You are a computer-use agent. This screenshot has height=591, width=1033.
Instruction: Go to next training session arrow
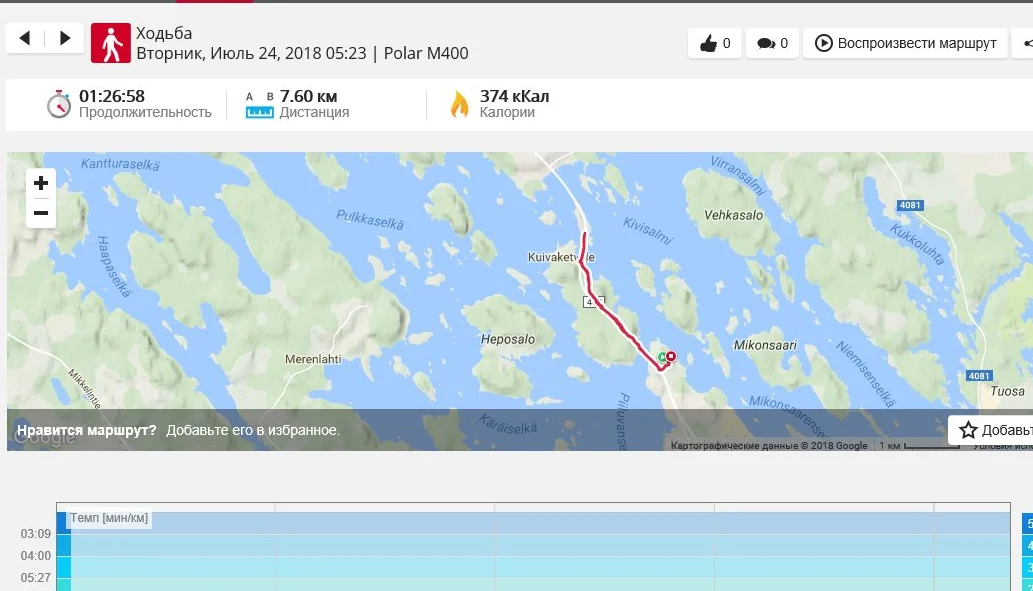65,38
